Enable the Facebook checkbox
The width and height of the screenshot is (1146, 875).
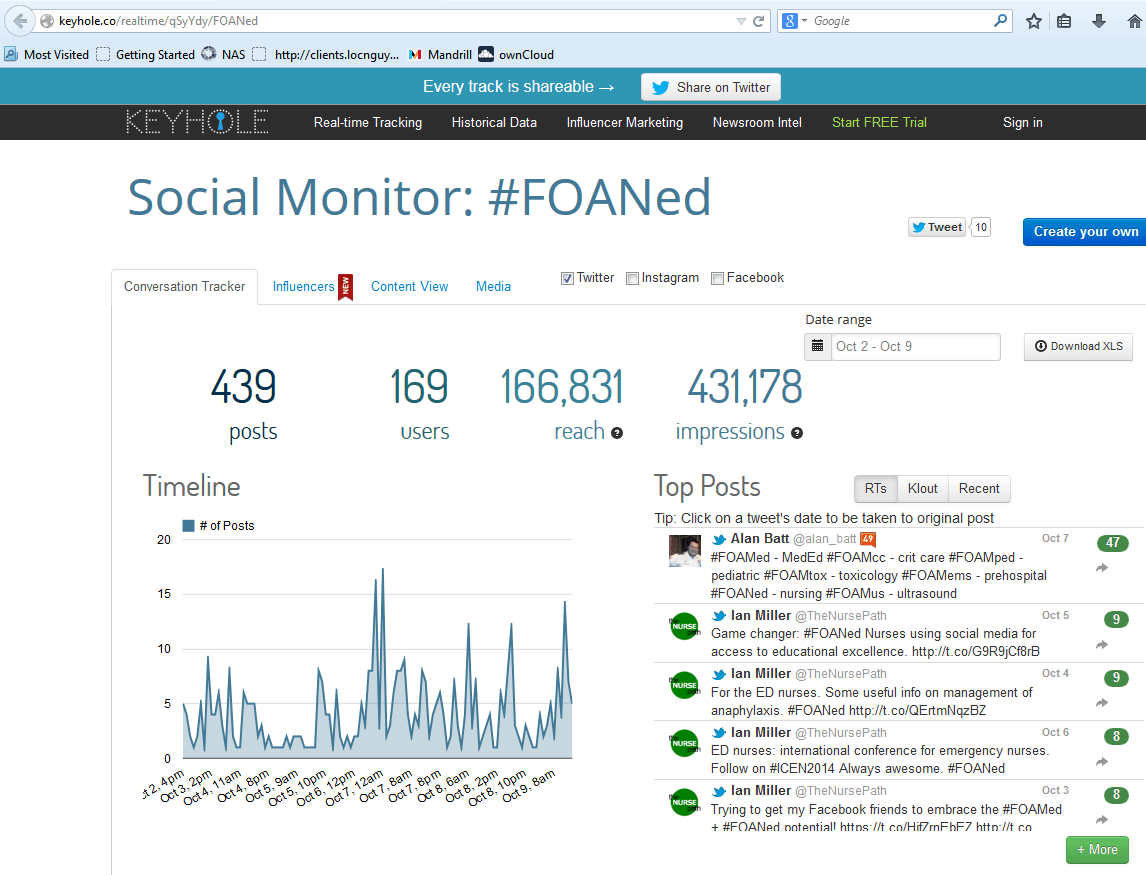(717, 278)
